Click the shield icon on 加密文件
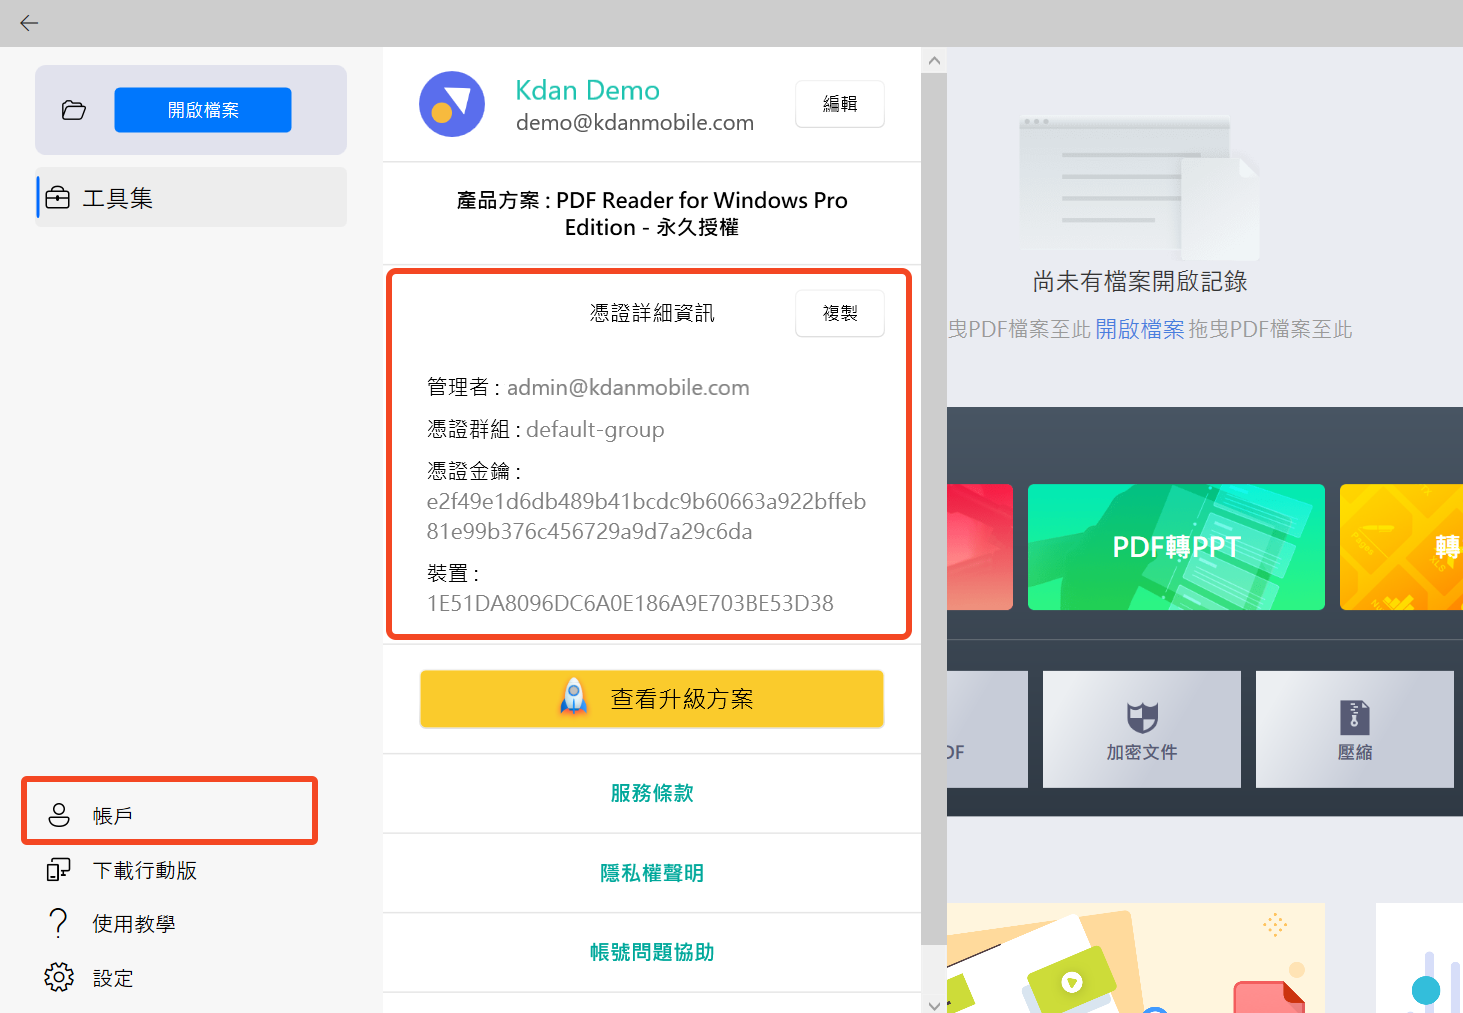This screenshot has width=1463, height=1013. tap(1142, 716)
